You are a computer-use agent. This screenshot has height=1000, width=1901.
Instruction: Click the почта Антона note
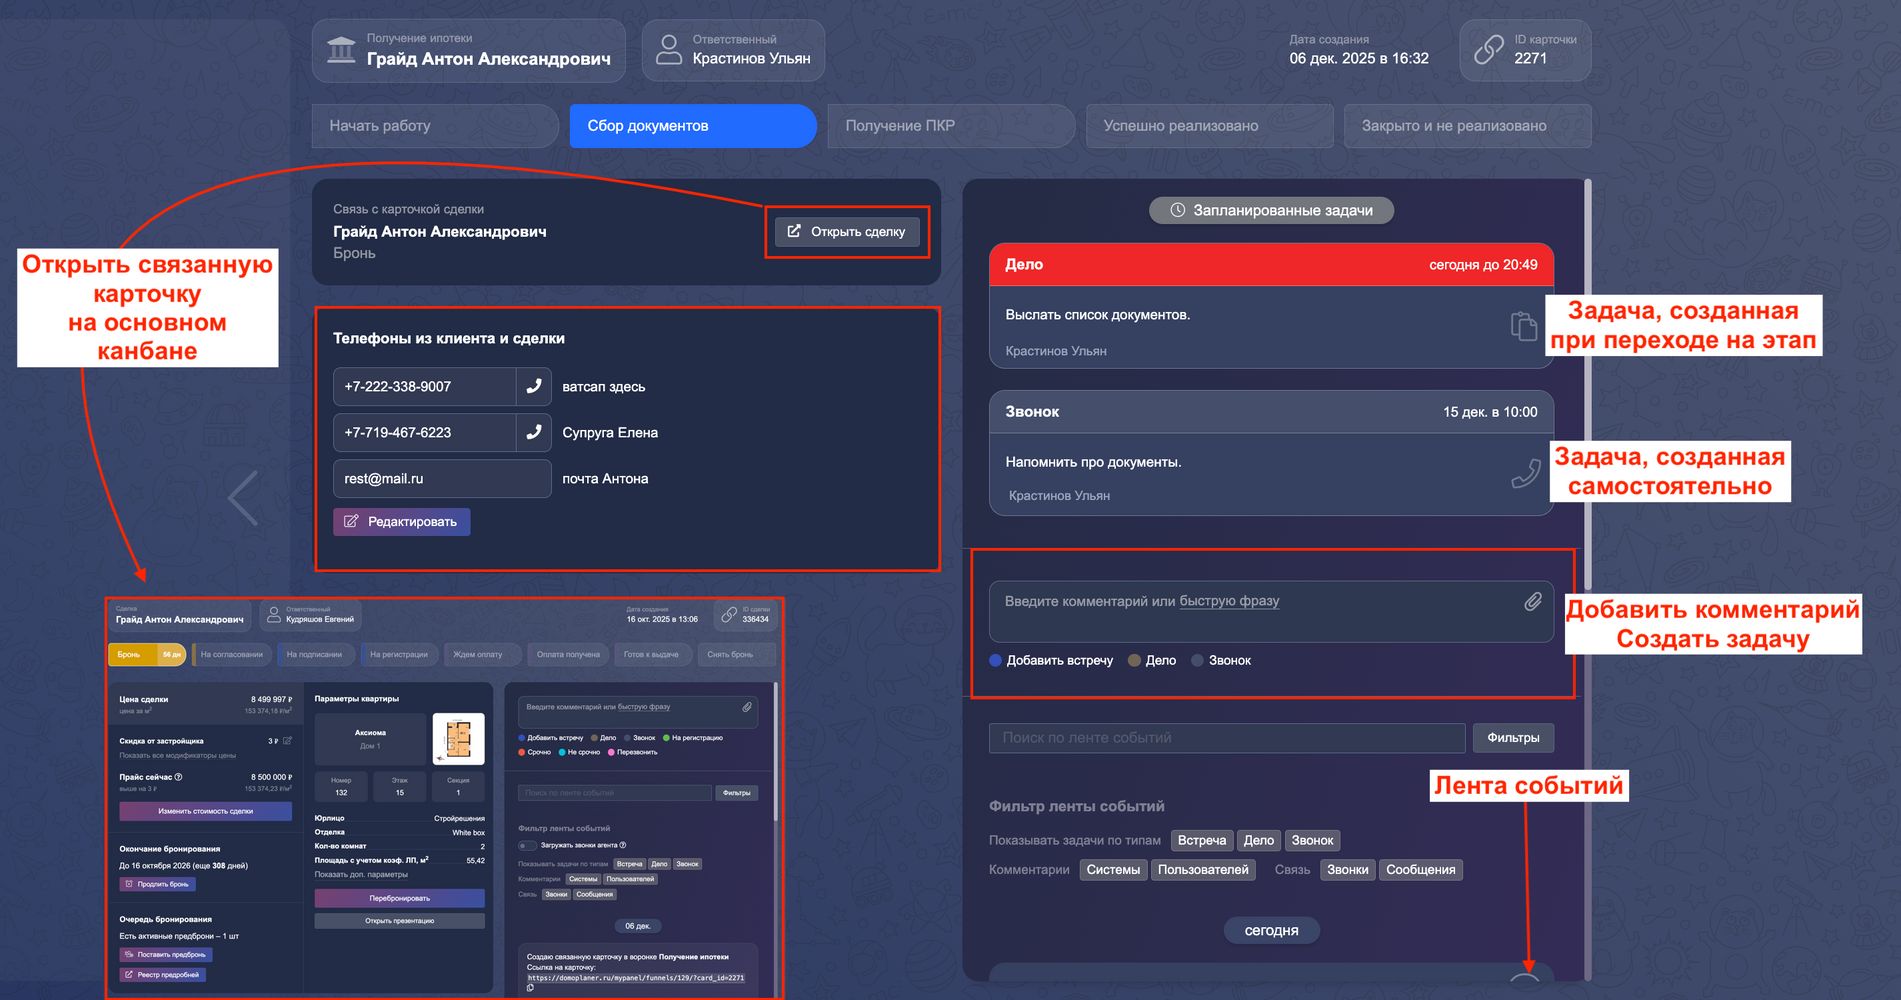(605, 478)
